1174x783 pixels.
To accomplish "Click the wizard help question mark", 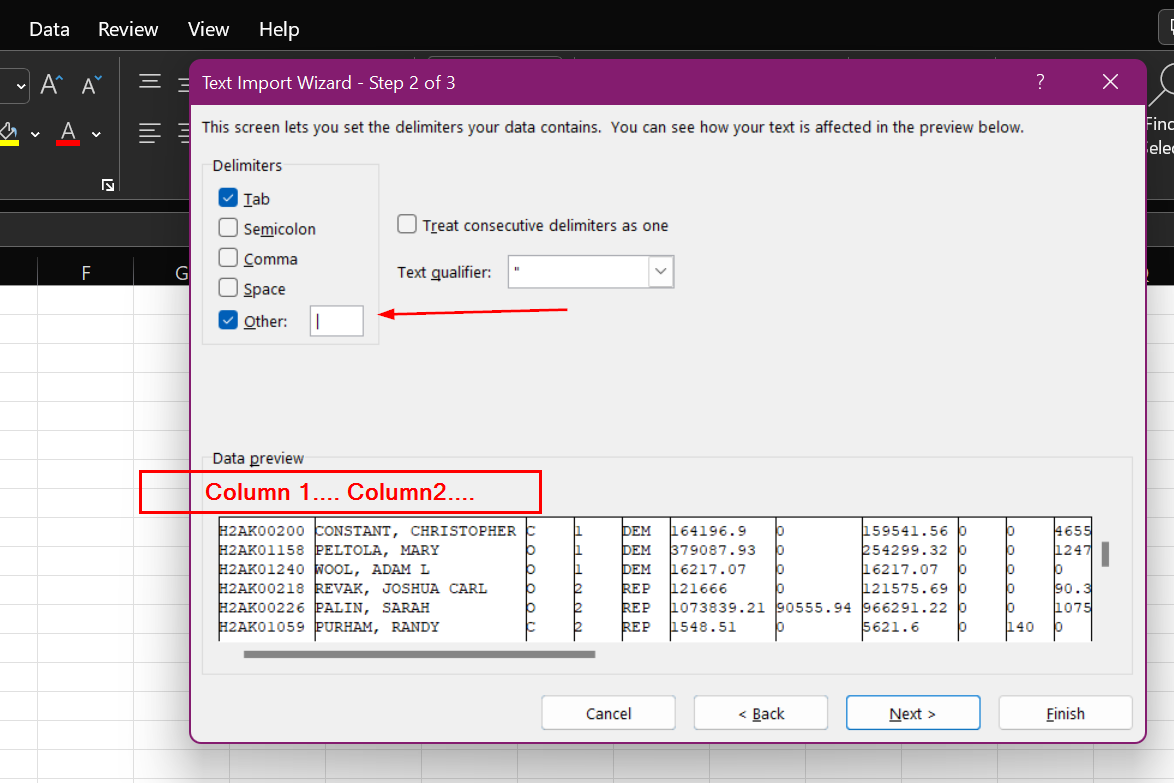I will click(1040, 82).
